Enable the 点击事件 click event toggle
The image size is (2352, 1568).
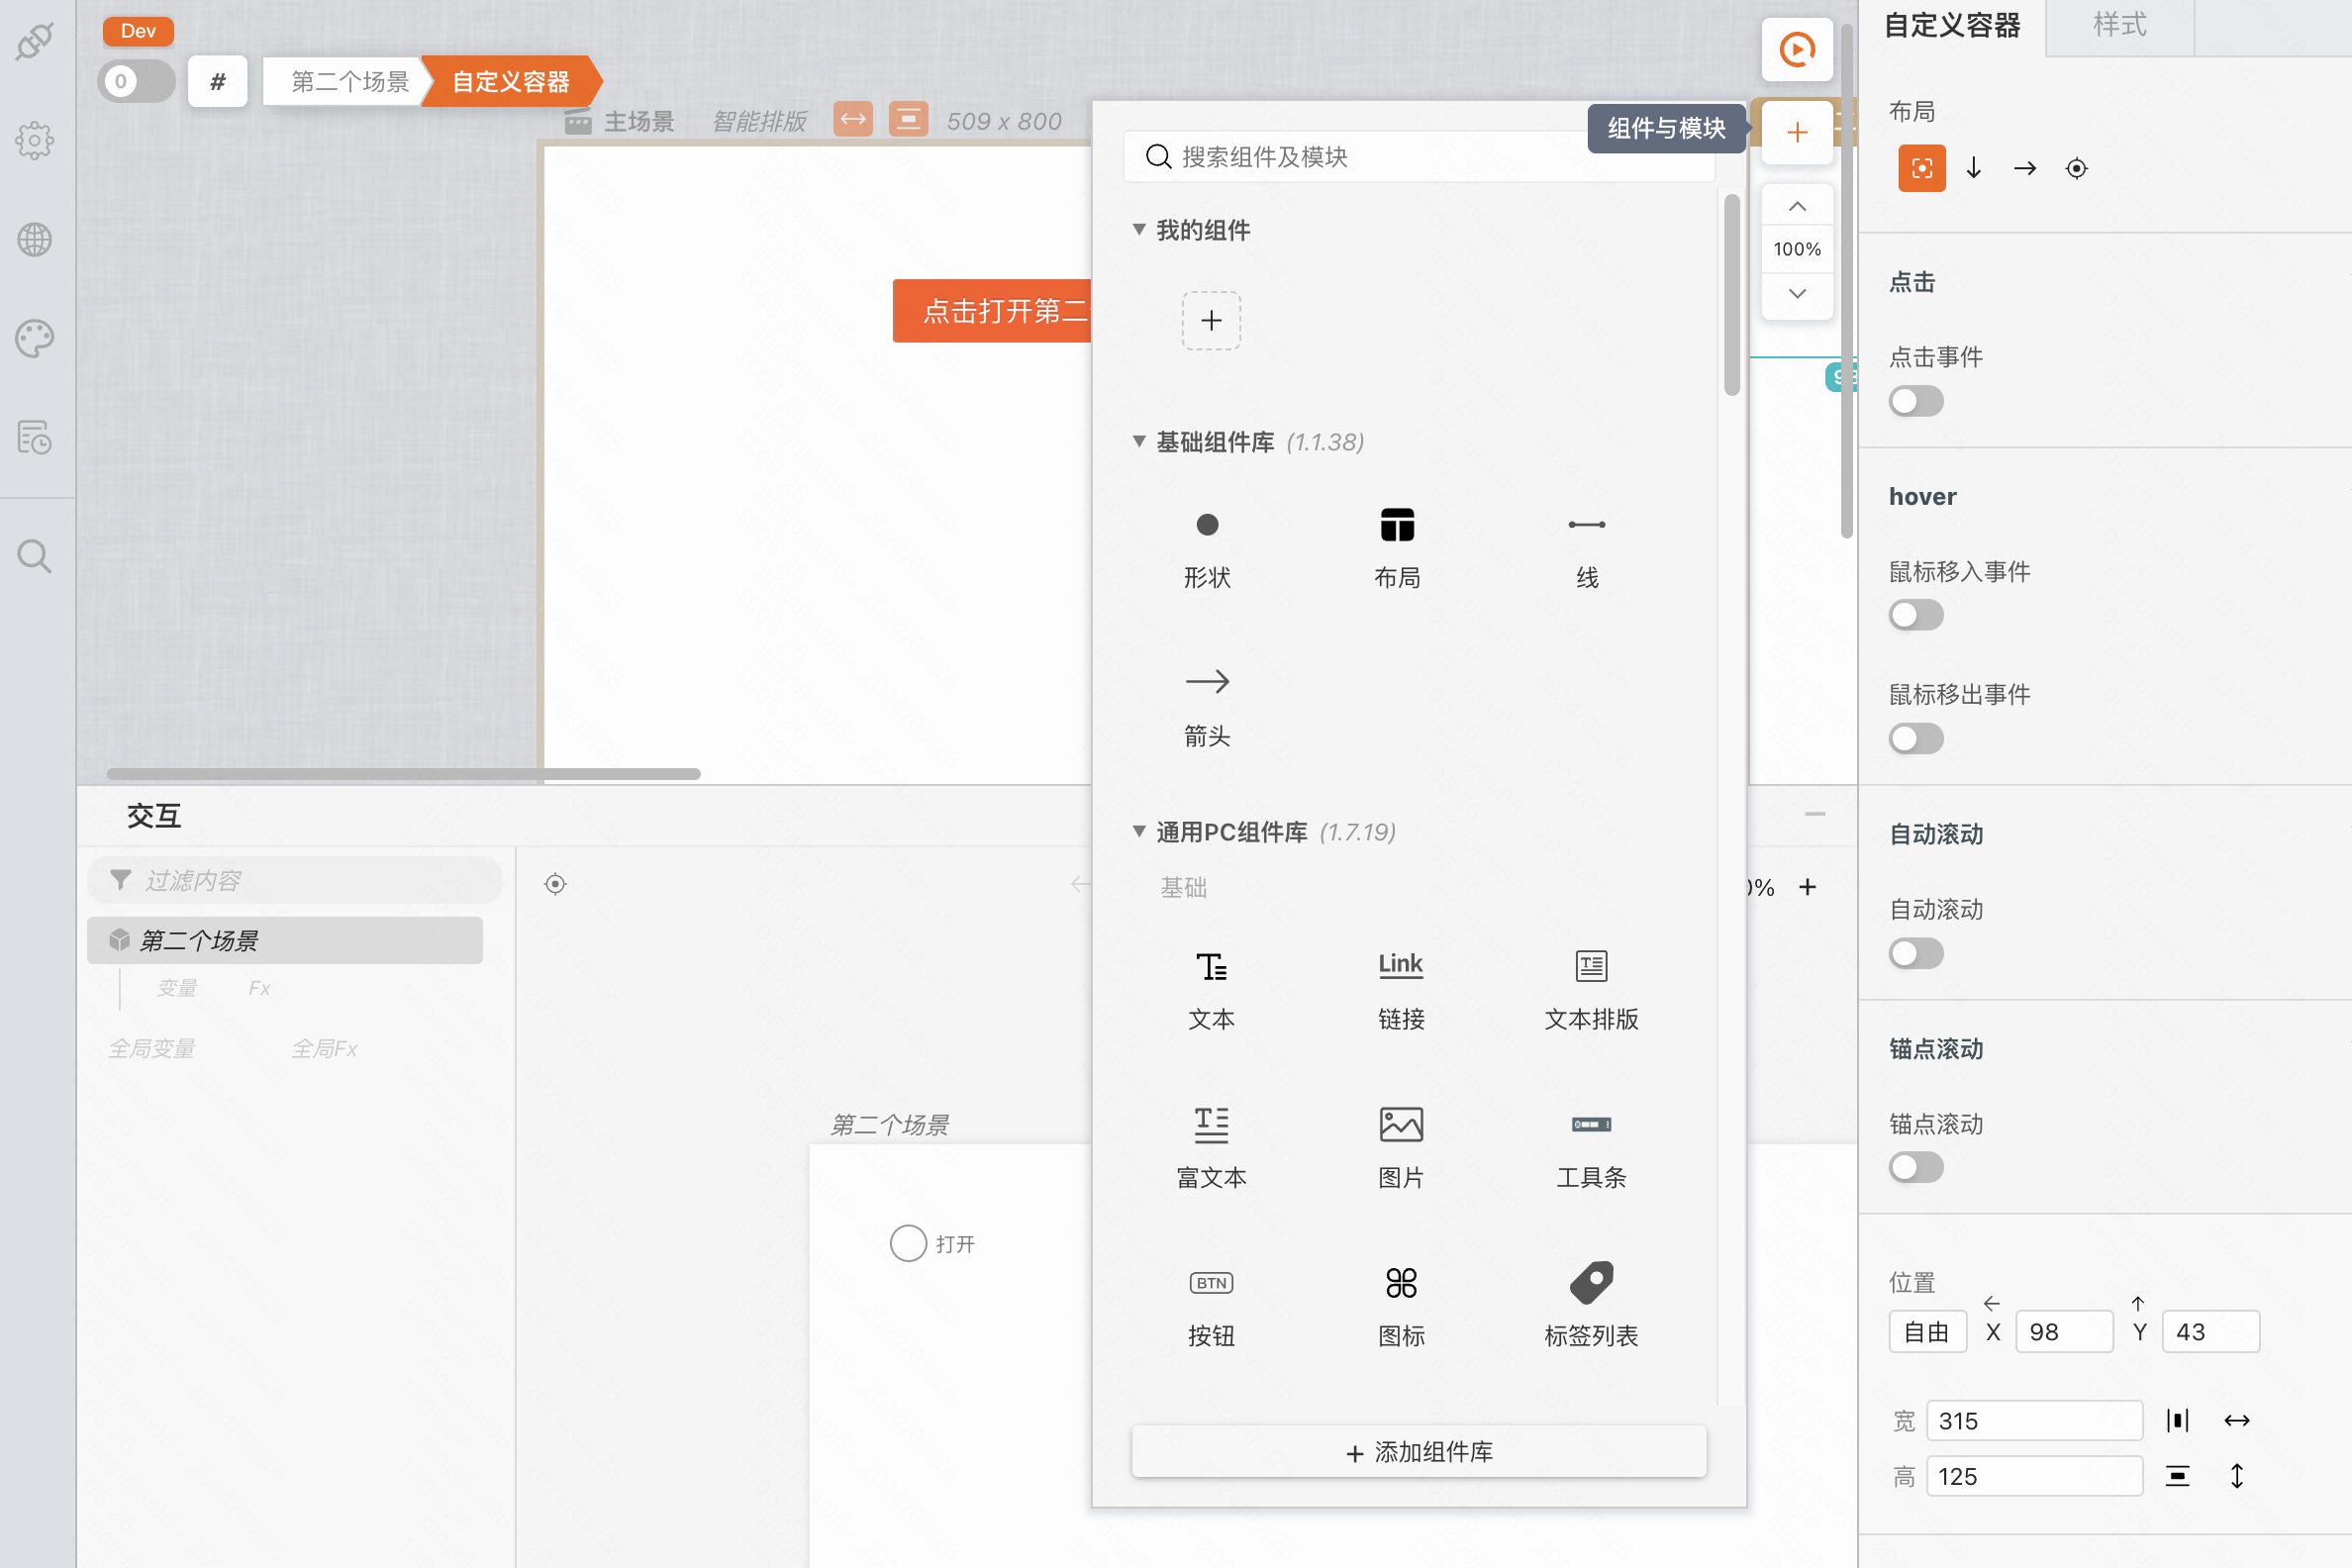1915,402
